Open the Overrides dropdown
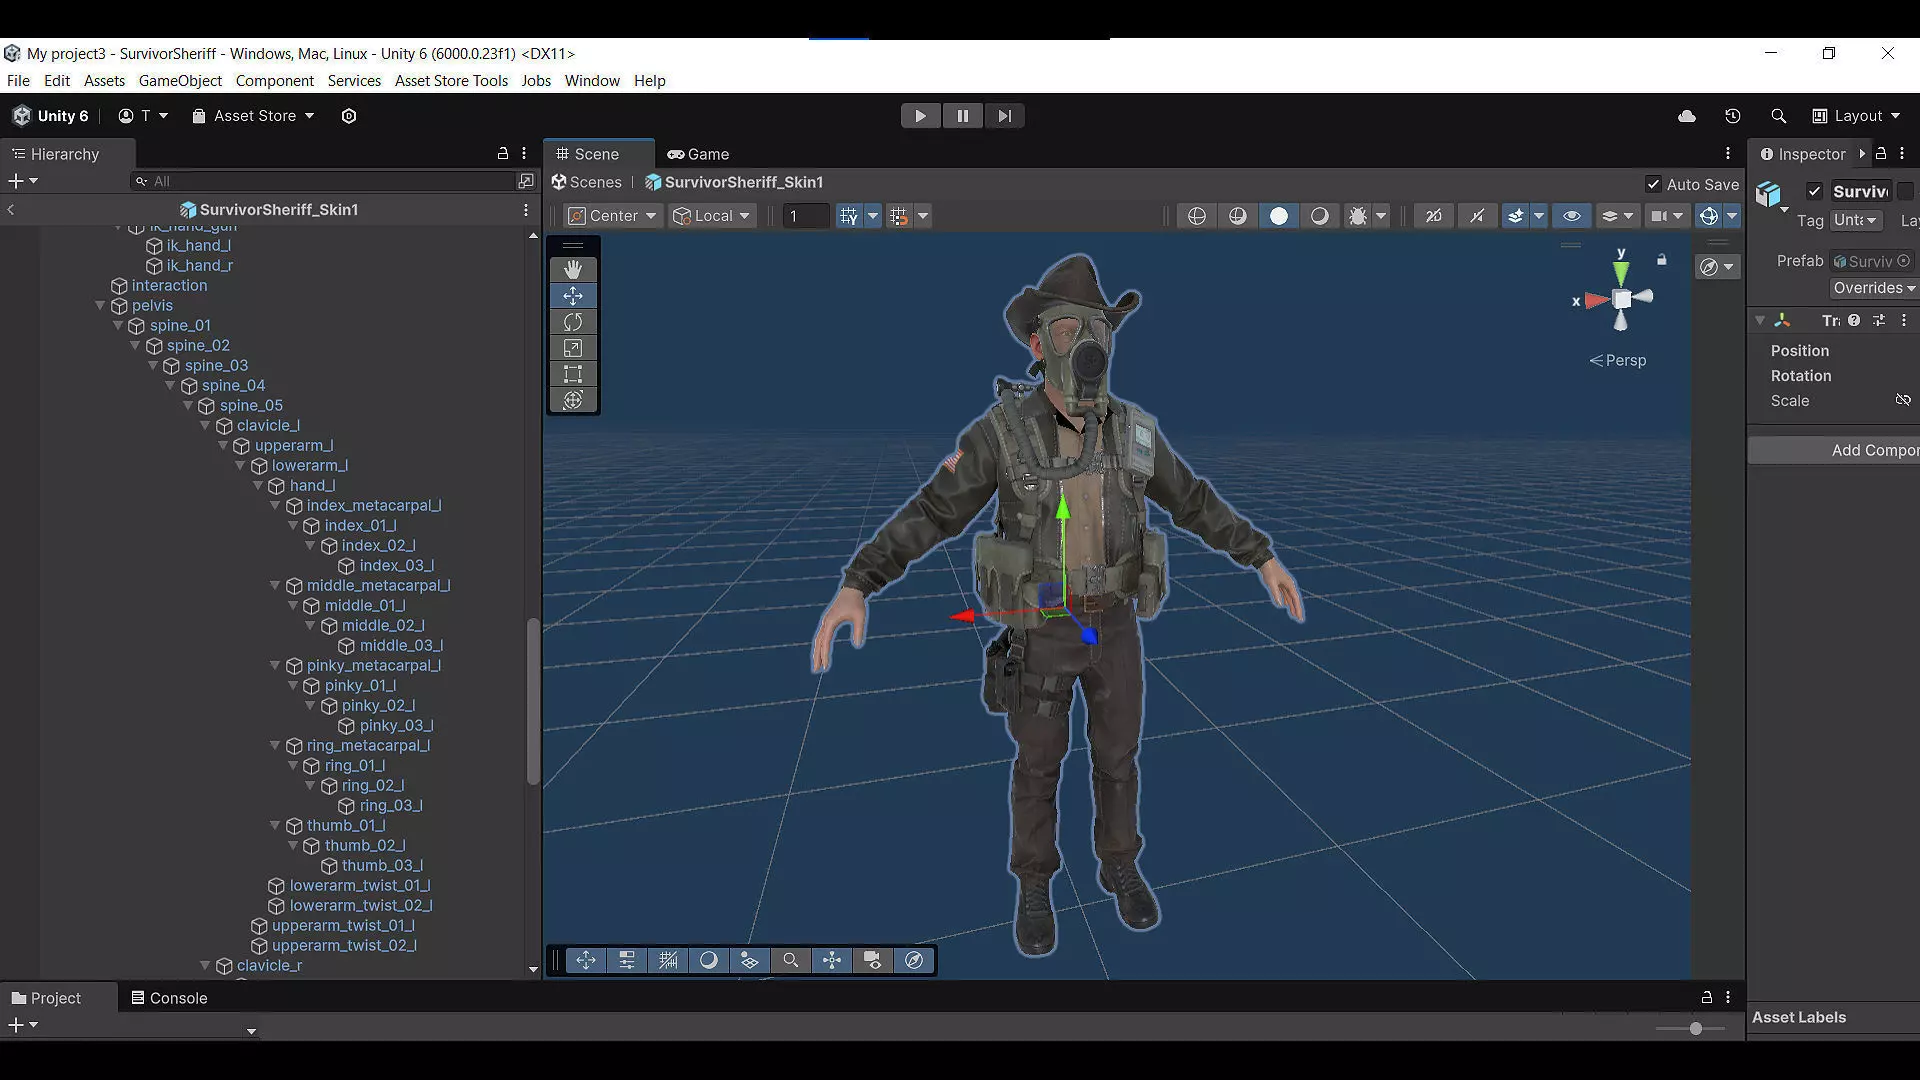Viewport: 1920px width, 1080px height. (x=1874, y=288)
